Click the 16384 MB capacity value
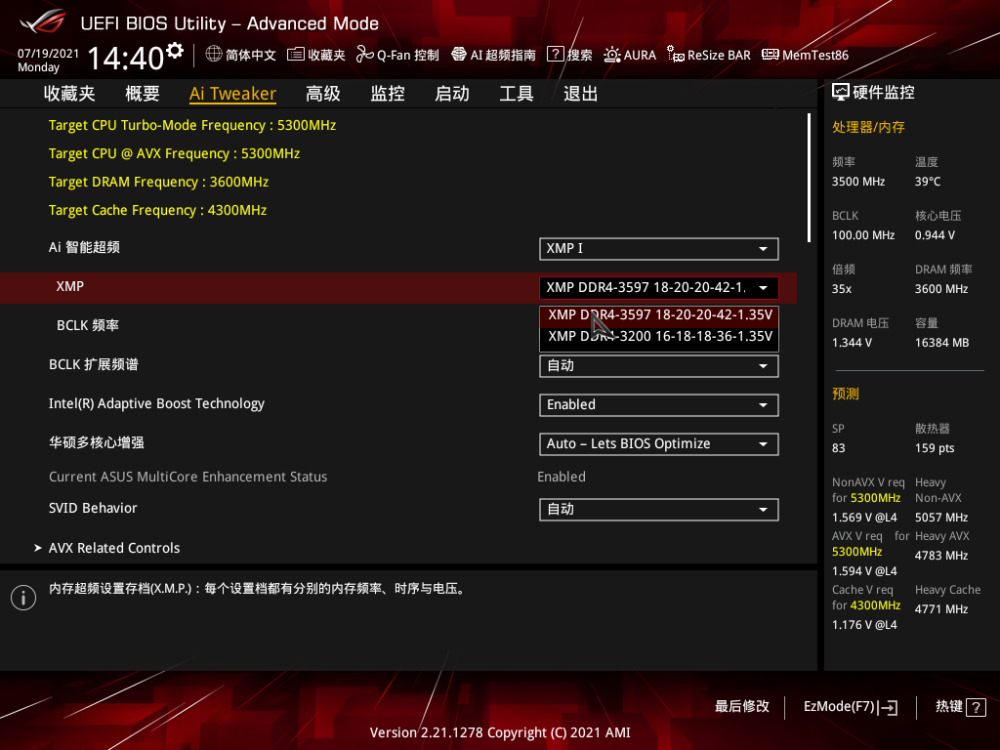1000x750 pixels. click(942, 342)
